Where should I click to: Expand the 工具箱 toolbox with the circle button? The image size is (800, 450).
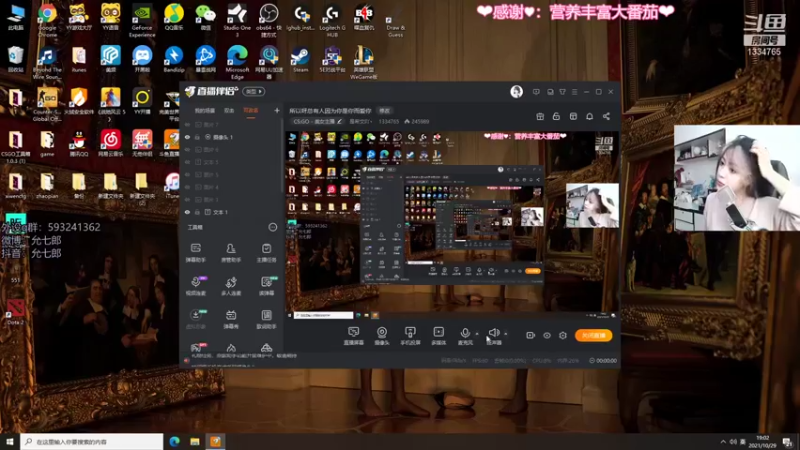(273, 227)
